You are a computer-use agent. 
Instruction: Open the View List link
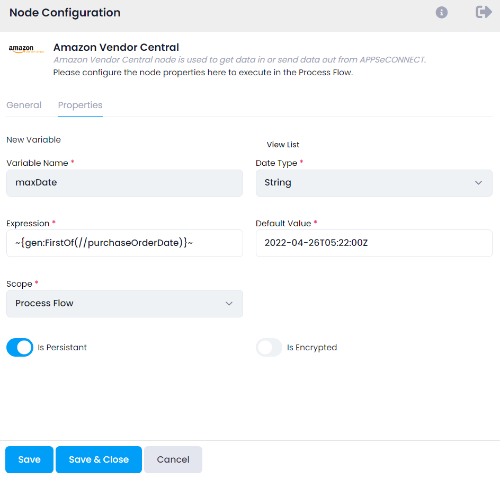pos(283,145)
